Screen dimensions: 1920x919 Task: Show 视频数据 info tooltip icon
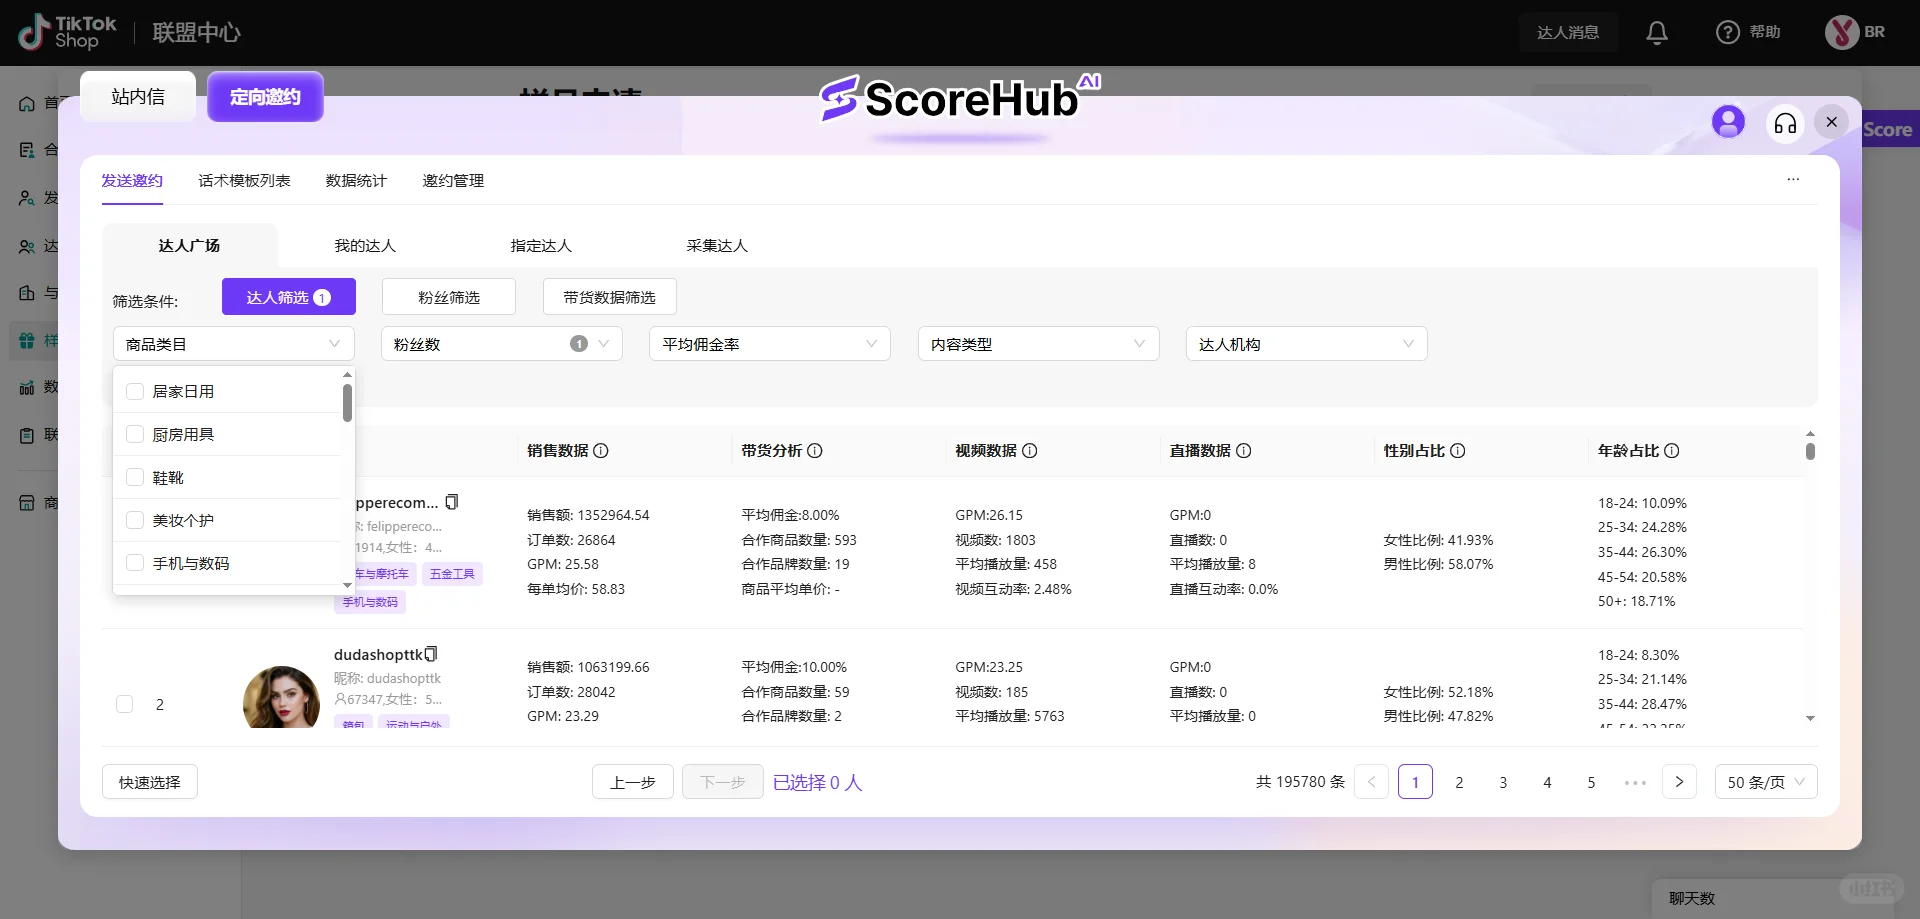coord(1030,451)
